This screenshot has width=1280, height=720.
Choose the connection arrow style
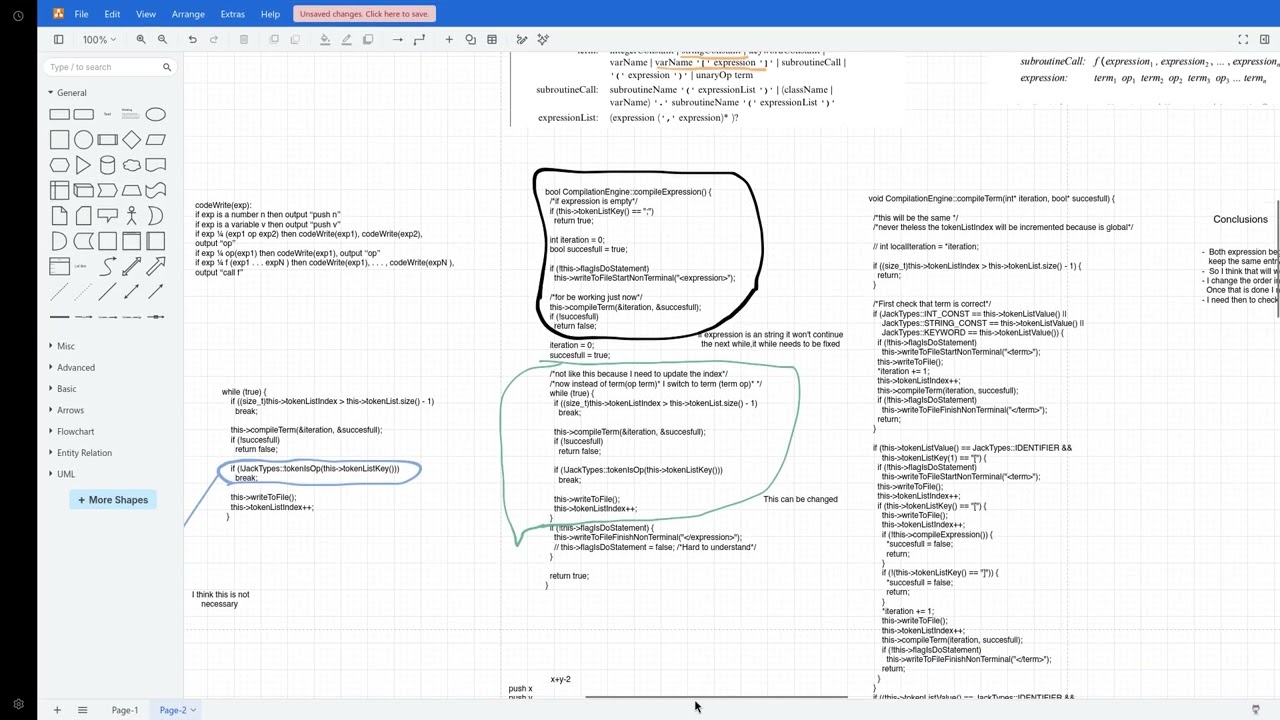(397, 39)
